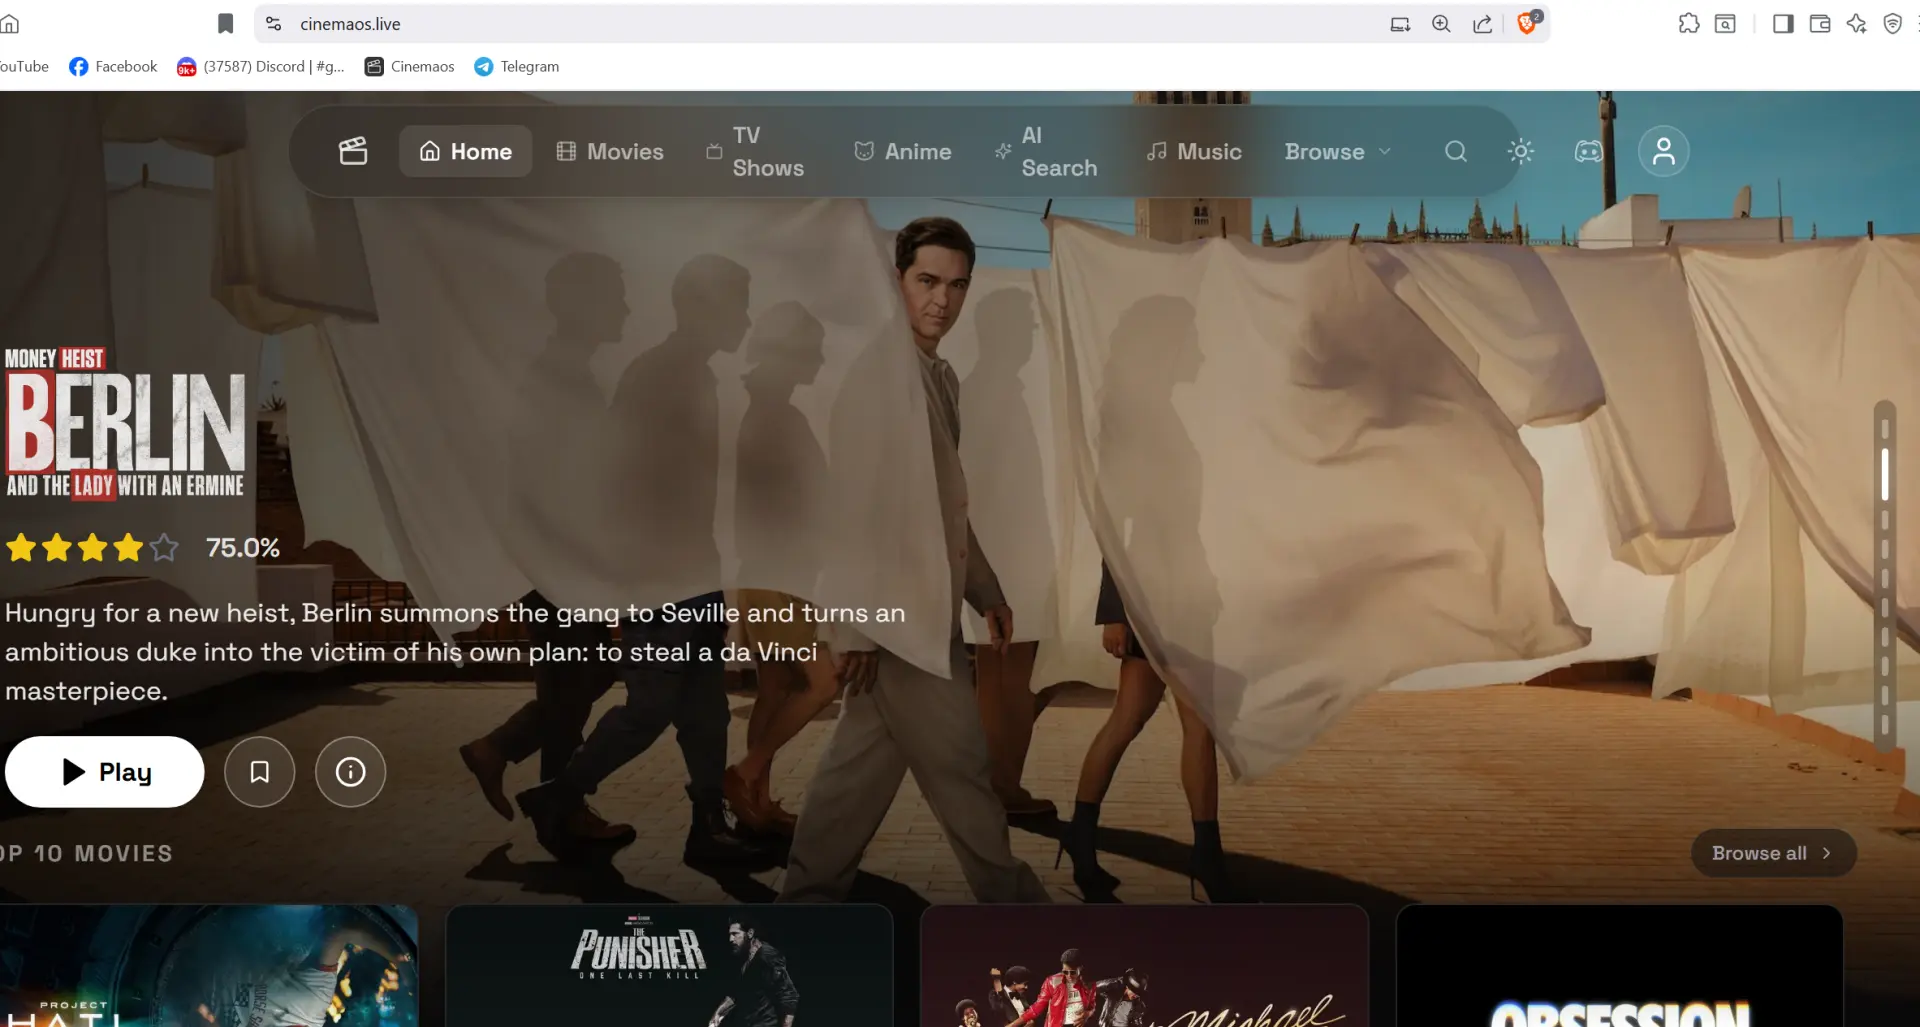Click the browser home icon

pos(10,24)
